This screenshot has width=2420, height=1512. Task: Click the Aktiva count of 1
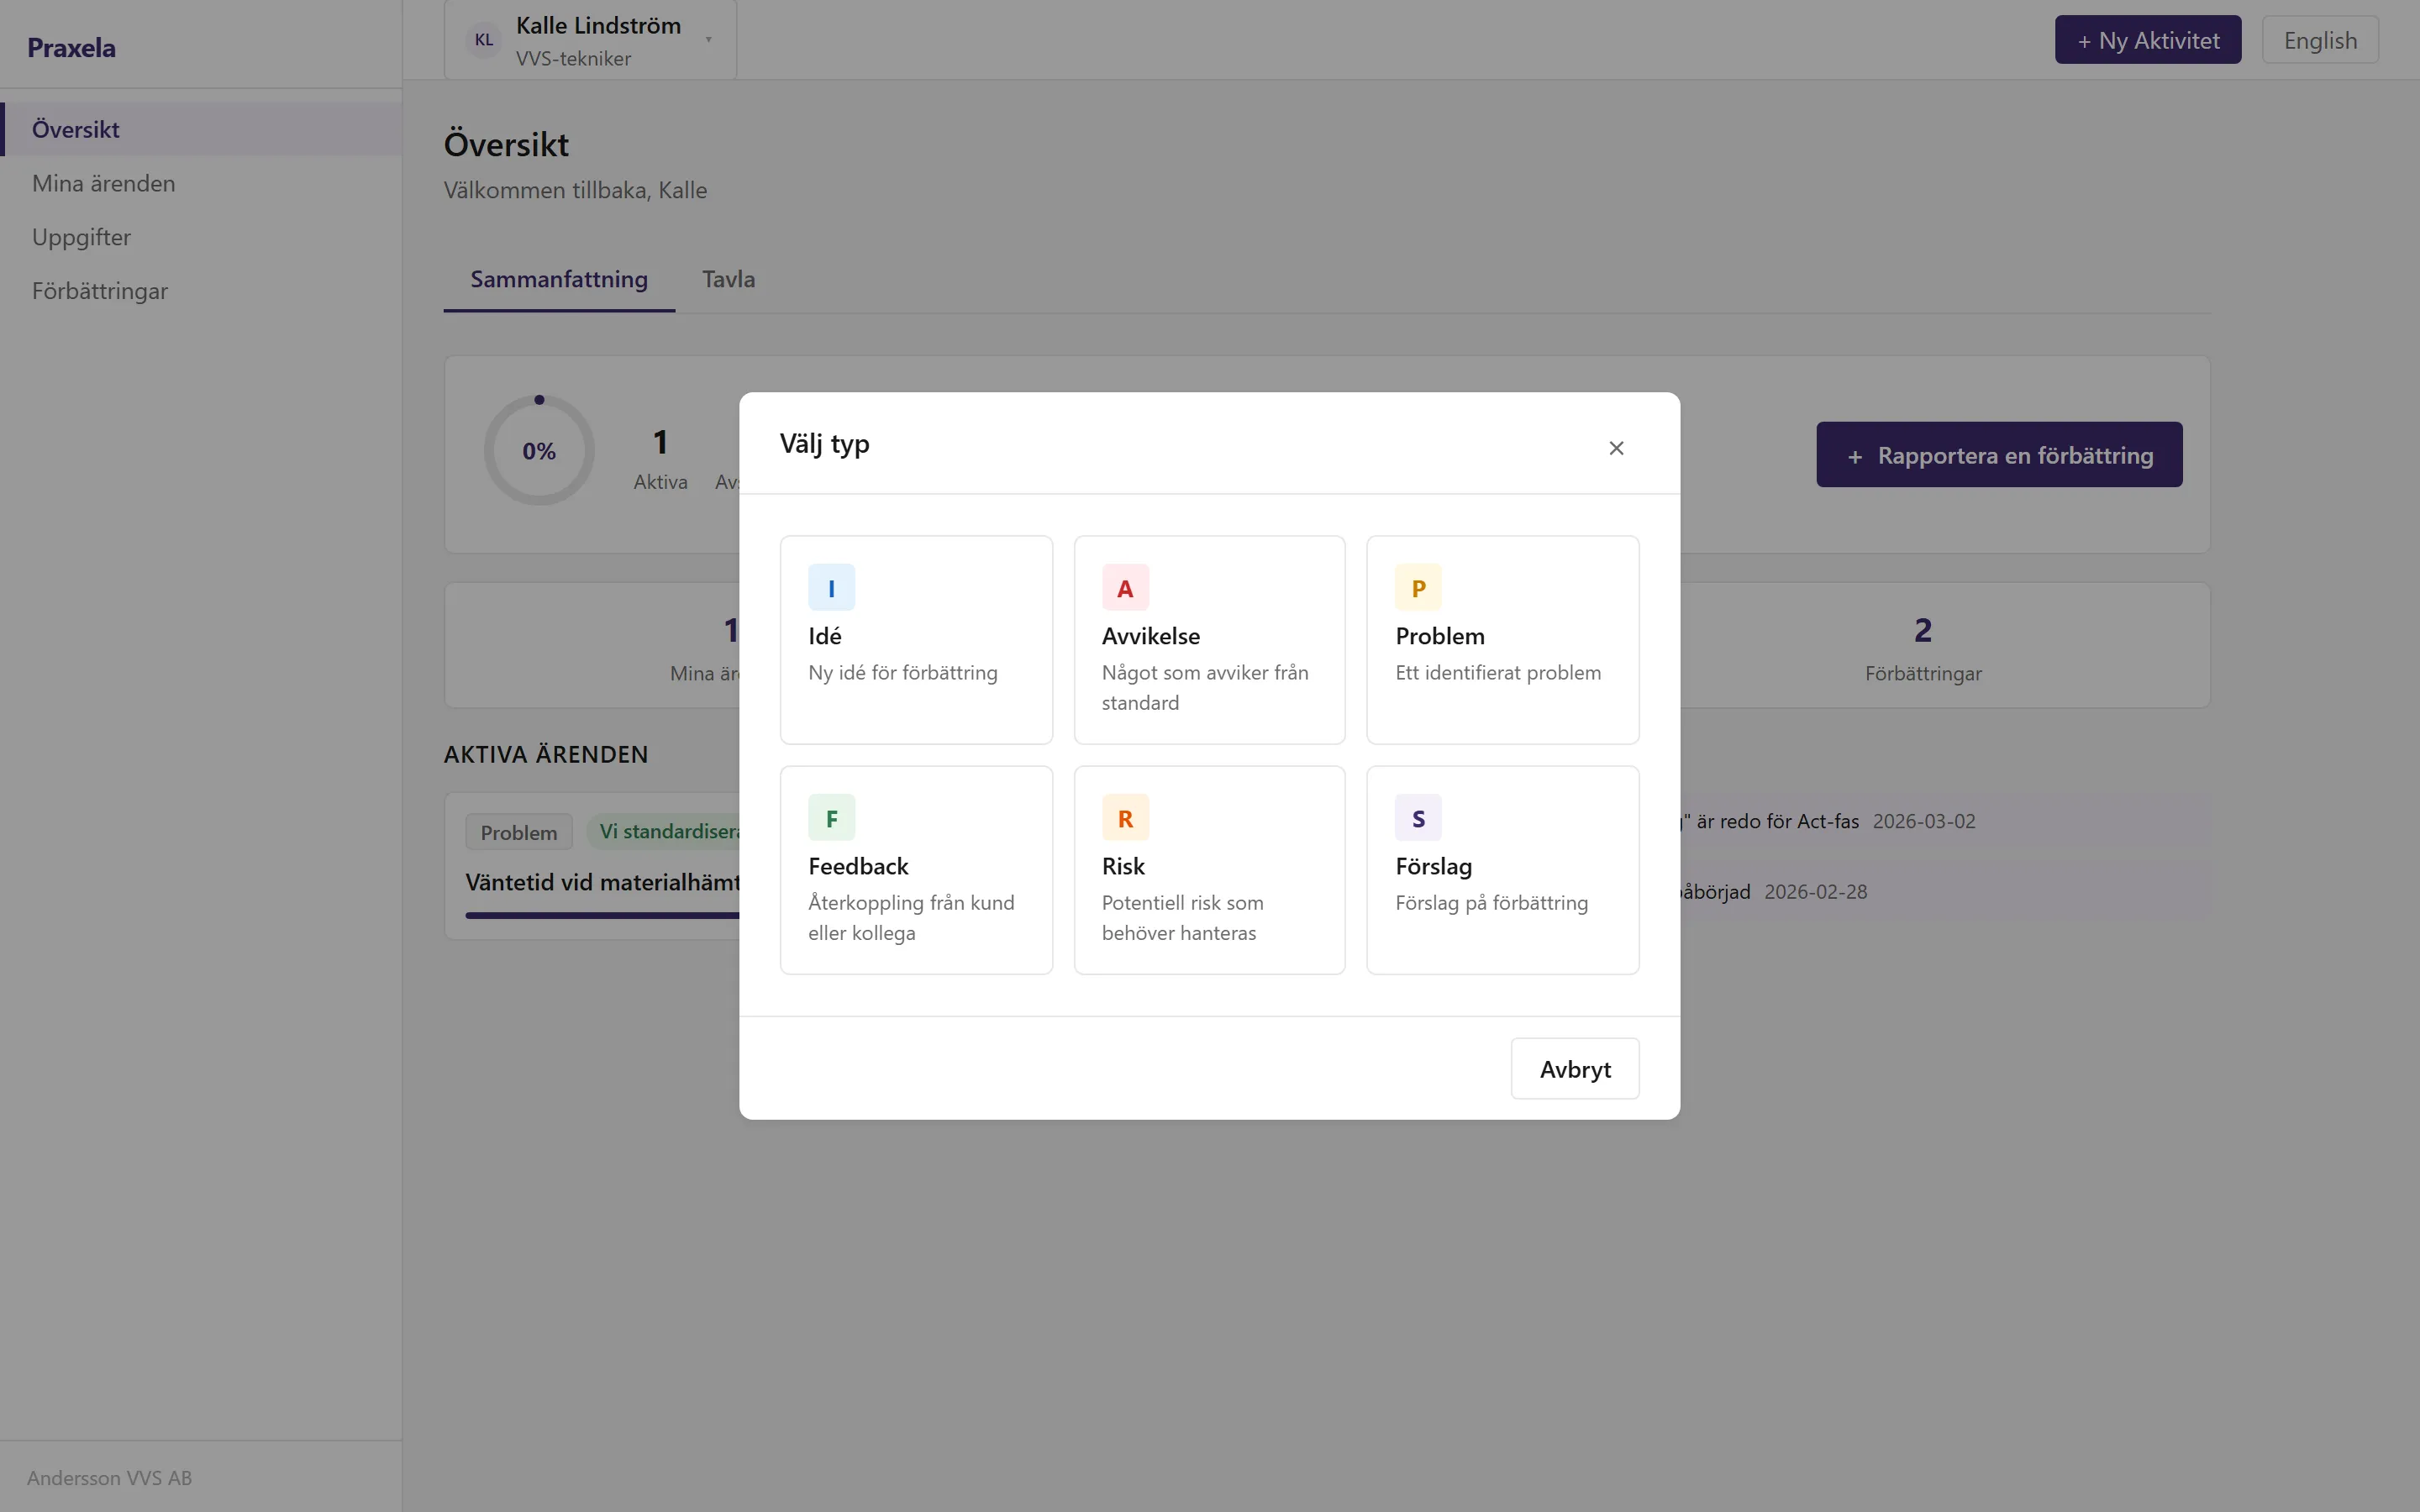tap(660, 442)
